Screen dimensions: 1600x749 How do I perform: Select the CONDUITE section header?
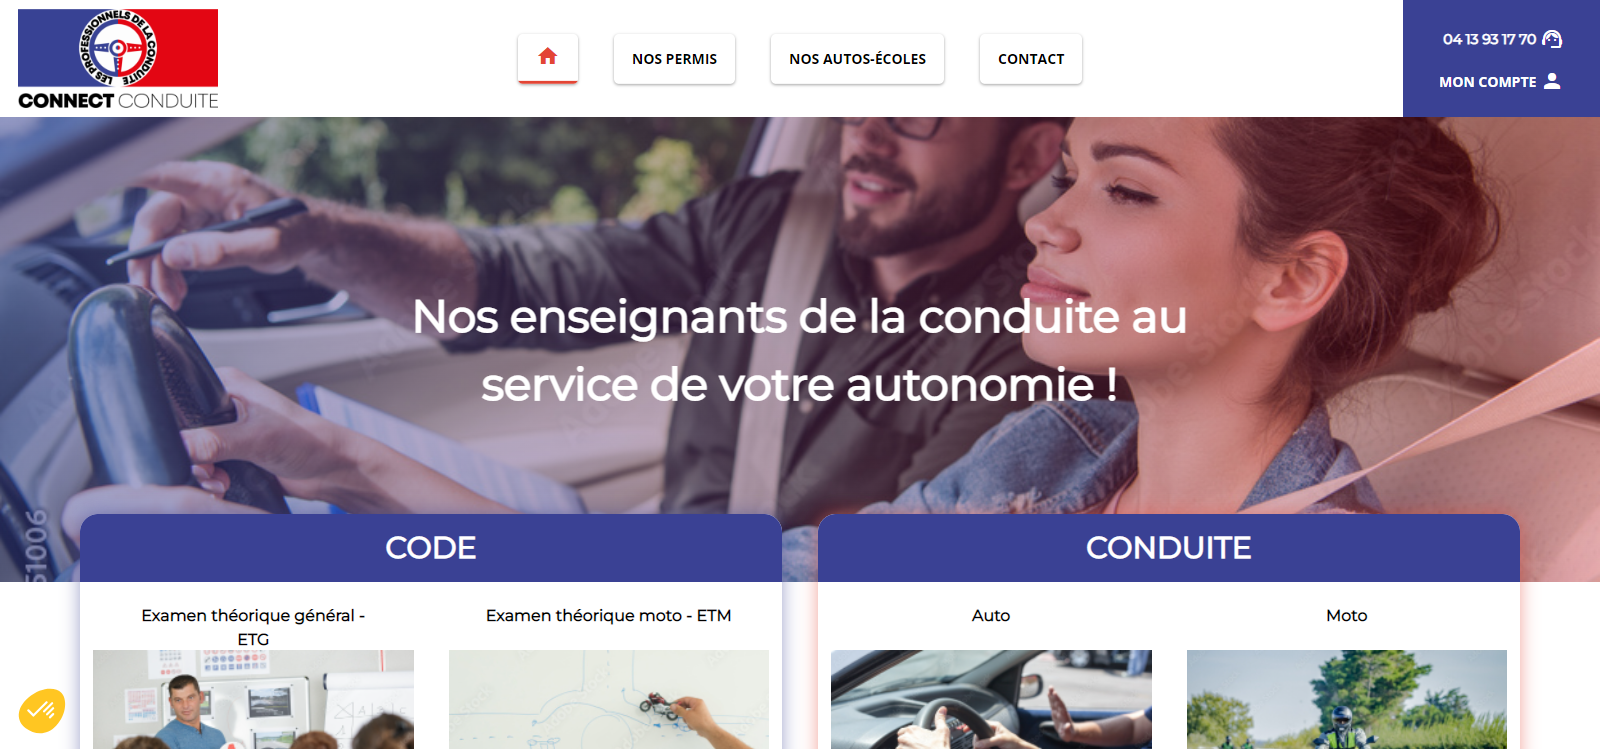coord(1169,548)
